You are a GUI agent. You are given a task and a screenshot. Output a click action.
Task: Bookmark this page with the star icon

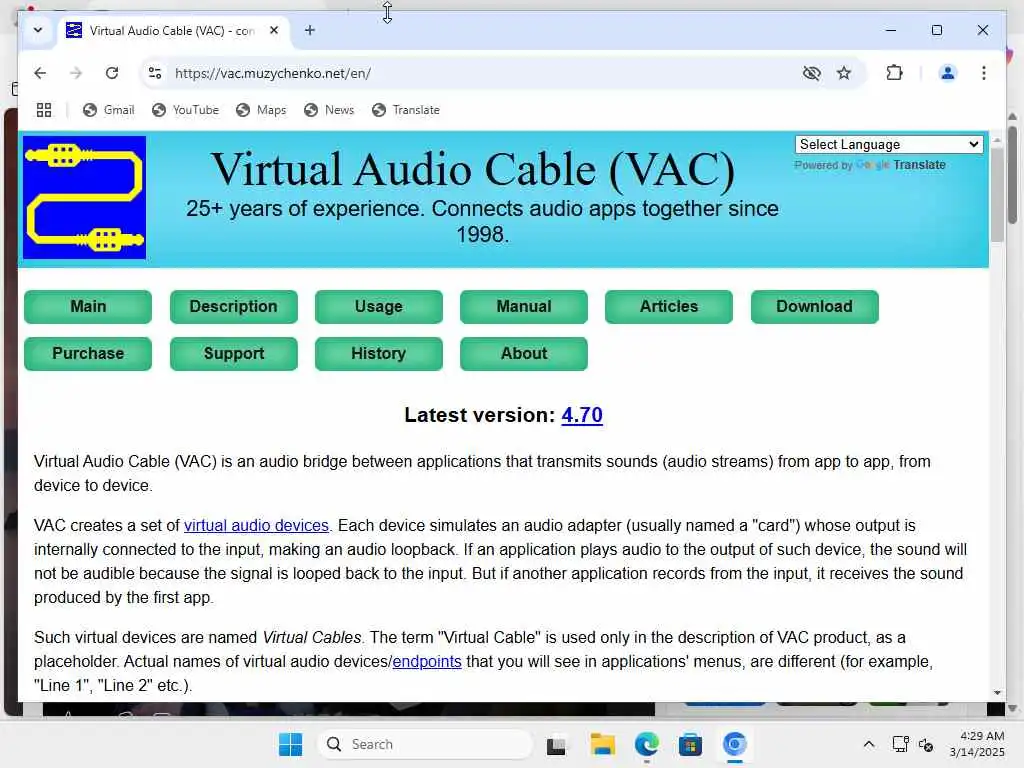[x=844, y=73]
